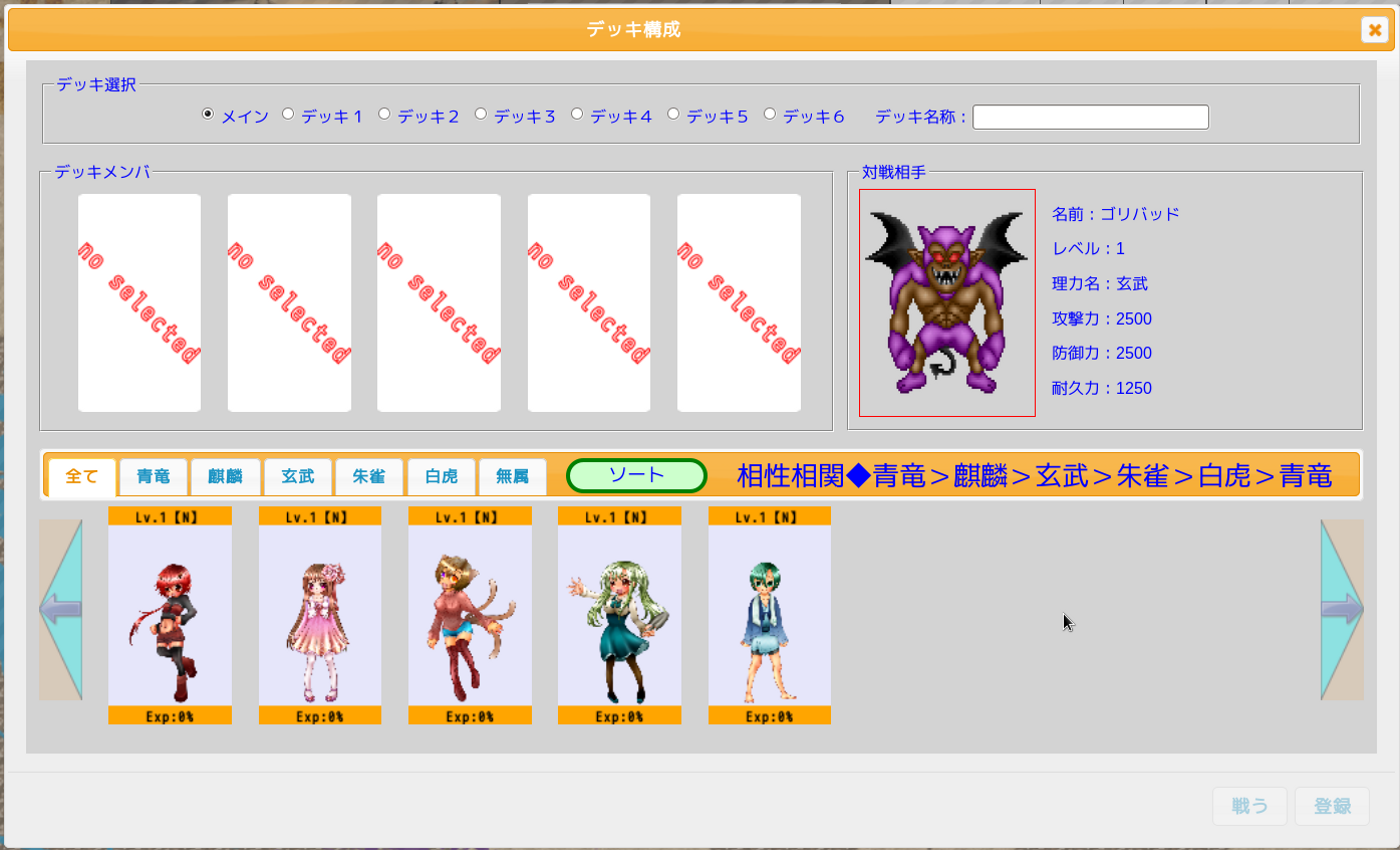
Task: Pick the pink dress girl card
Action: coord(320,615)
